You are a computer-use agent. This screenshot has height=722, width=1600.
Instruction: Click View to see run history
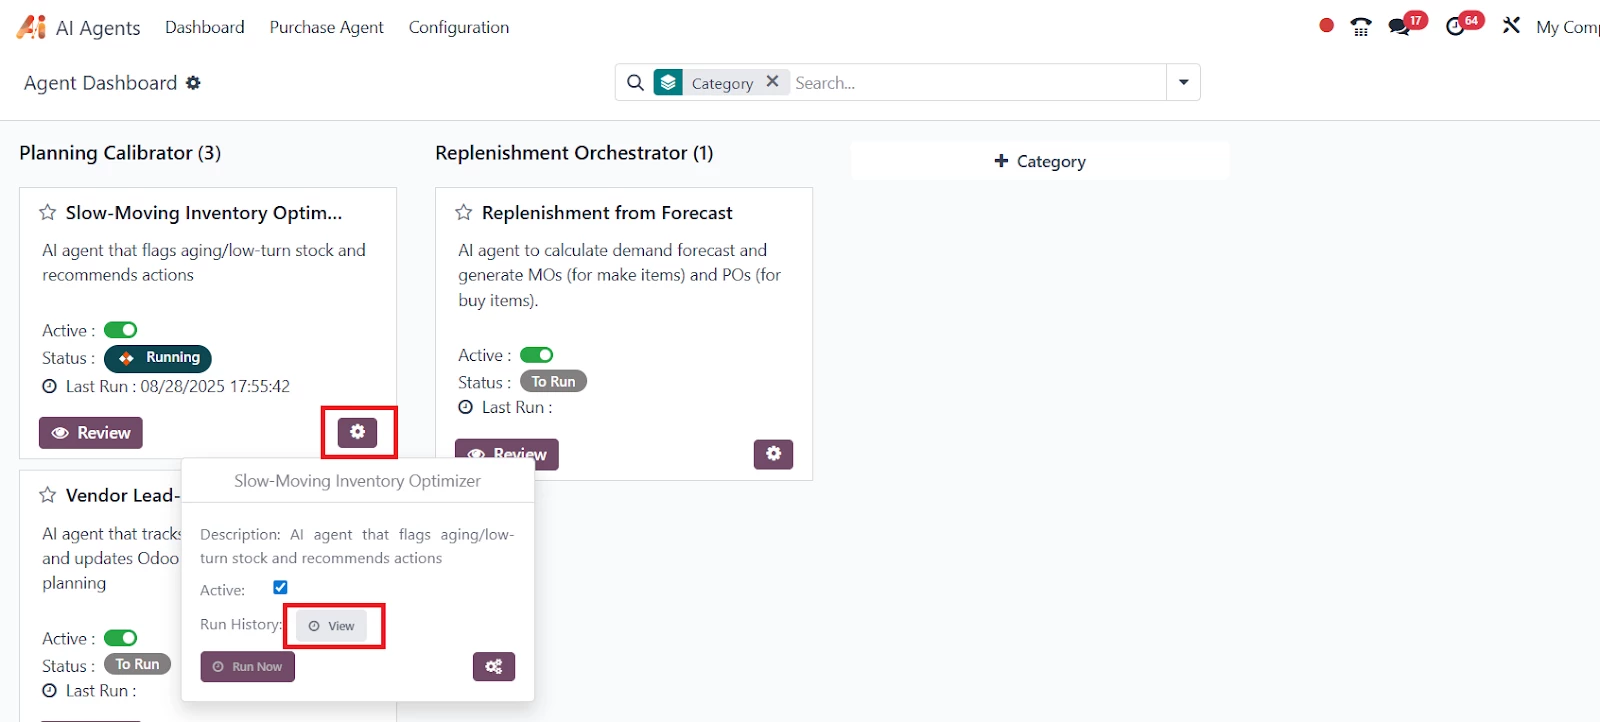pyautogui.click(x=332, y=626)
